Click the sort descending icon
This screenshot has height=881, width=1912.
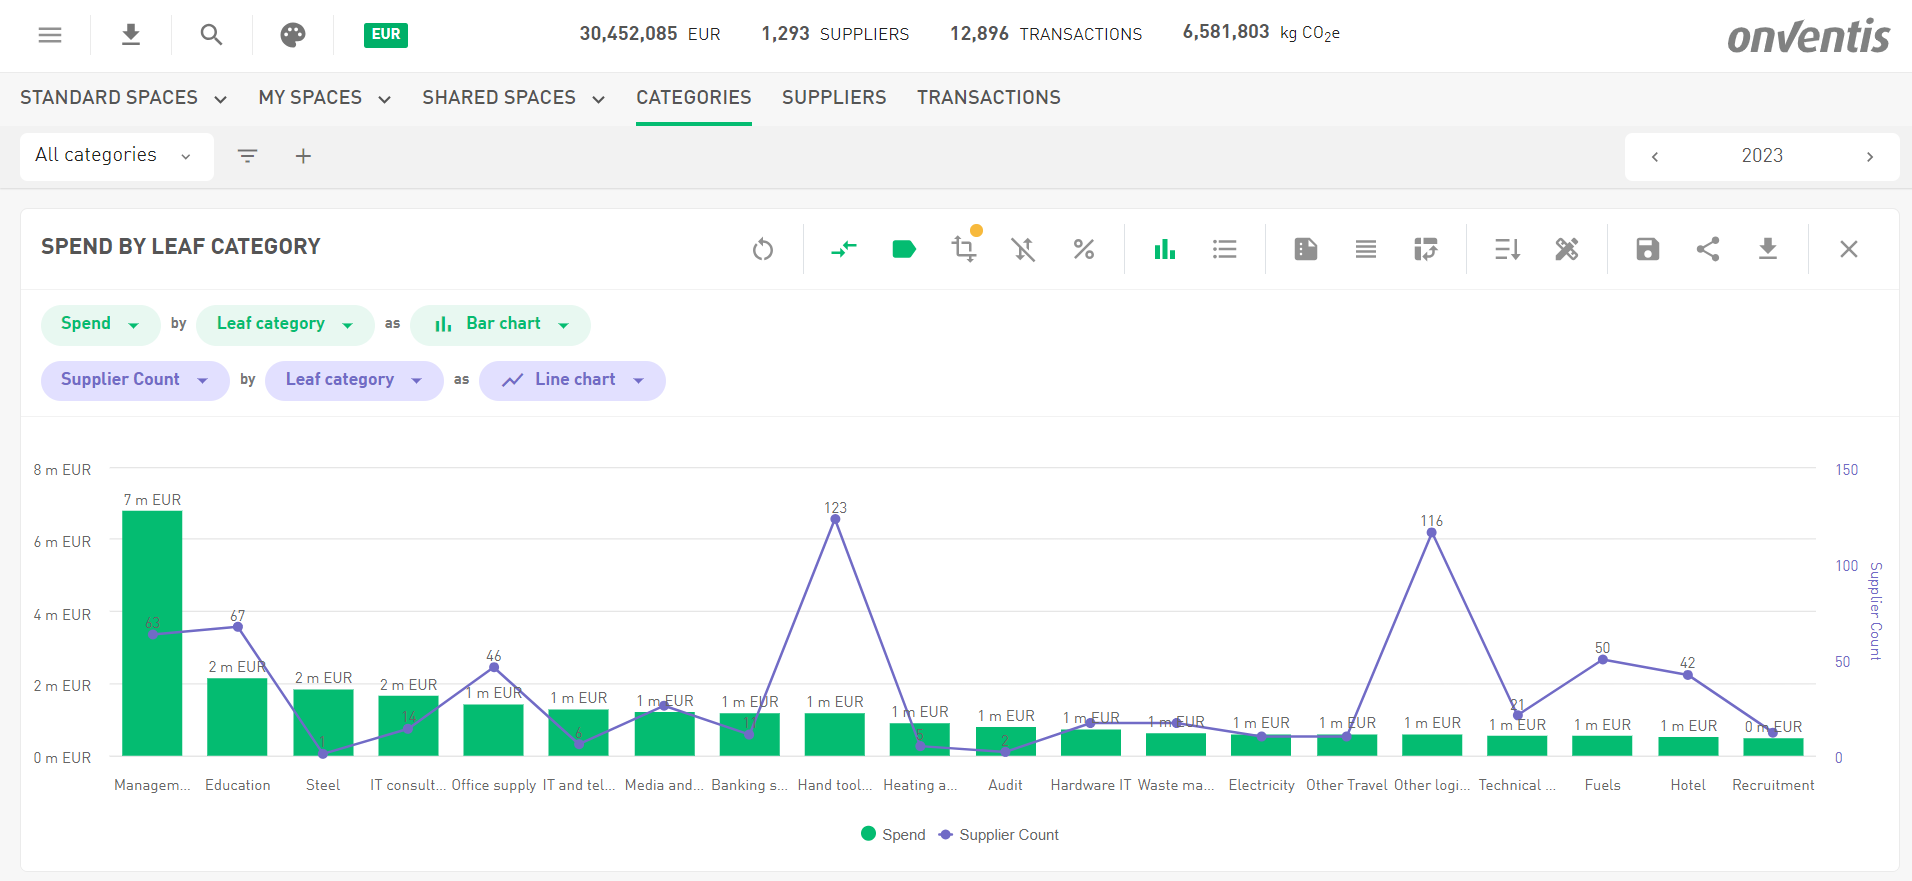point(1507,249)
